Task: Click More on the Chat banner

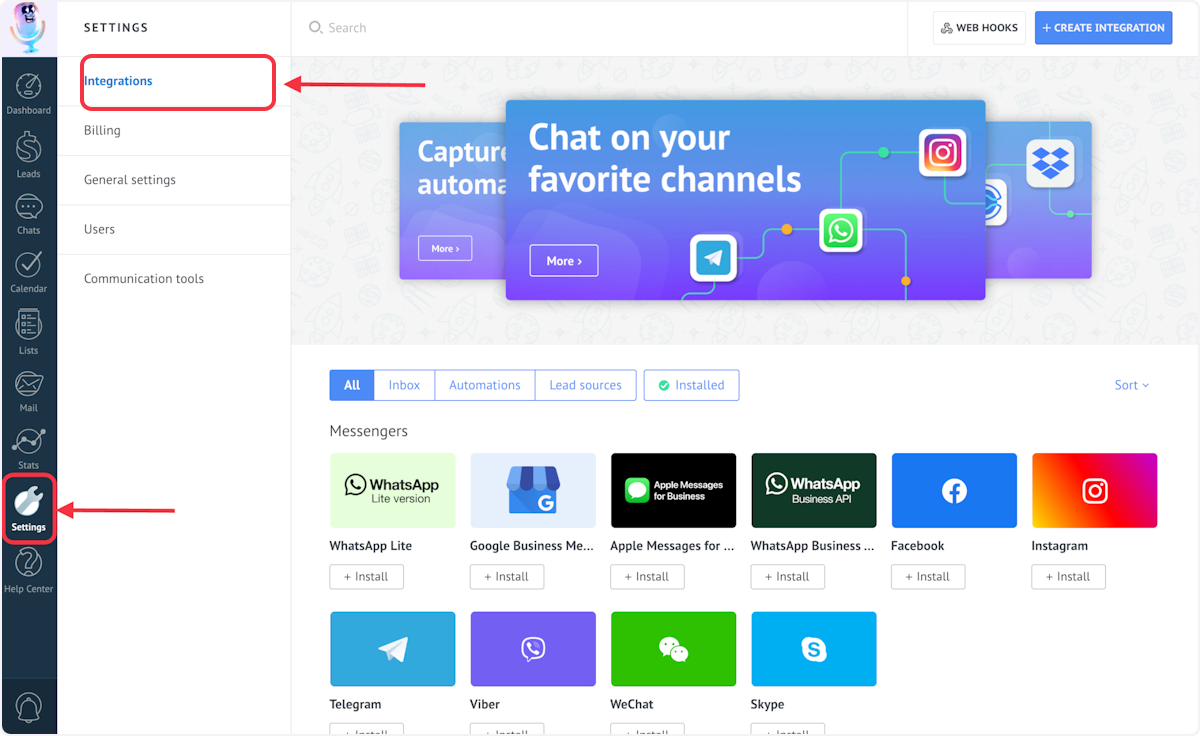Action: pyautogui.click(x=564, y=261)
